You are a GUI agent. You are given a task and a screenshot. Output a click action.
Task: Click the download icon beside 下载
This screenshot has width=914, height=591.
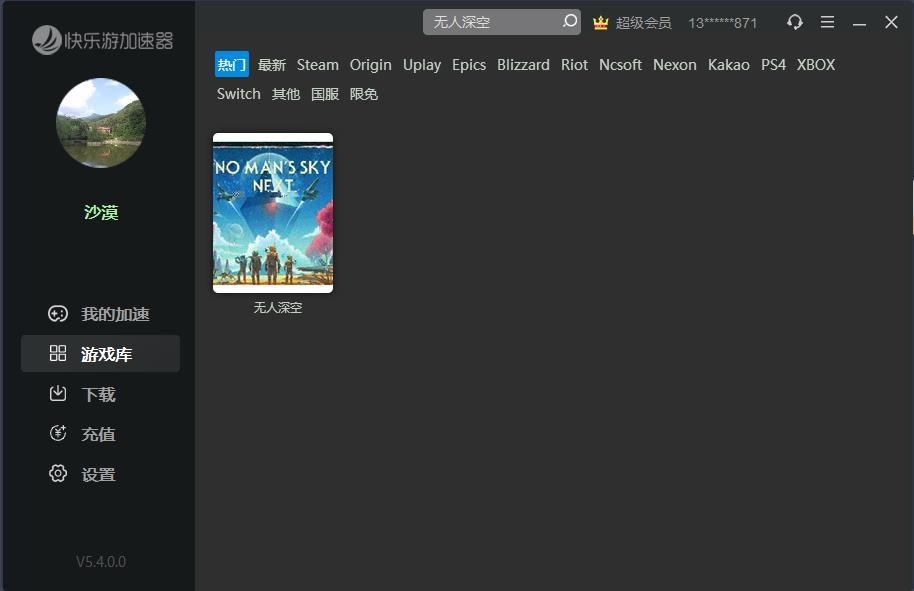(x=58, y=393)
